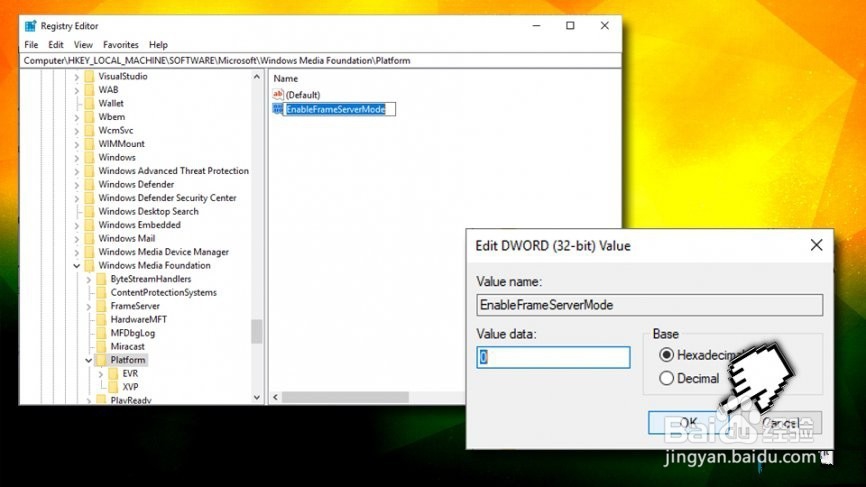Image resolution: width=866 pixels, height=487 pixels.
Task: Select the Windows Embedded key
Action: 139,225
